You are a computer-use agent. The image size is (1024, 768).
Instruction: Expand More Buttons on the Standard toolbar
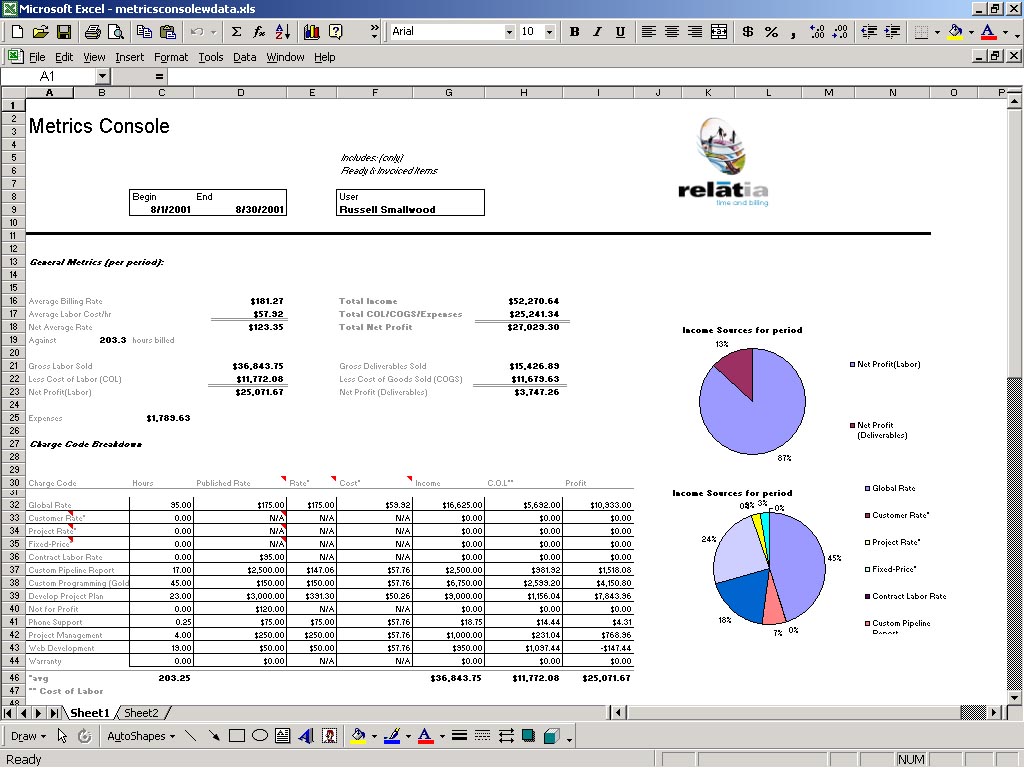point(374,31)
